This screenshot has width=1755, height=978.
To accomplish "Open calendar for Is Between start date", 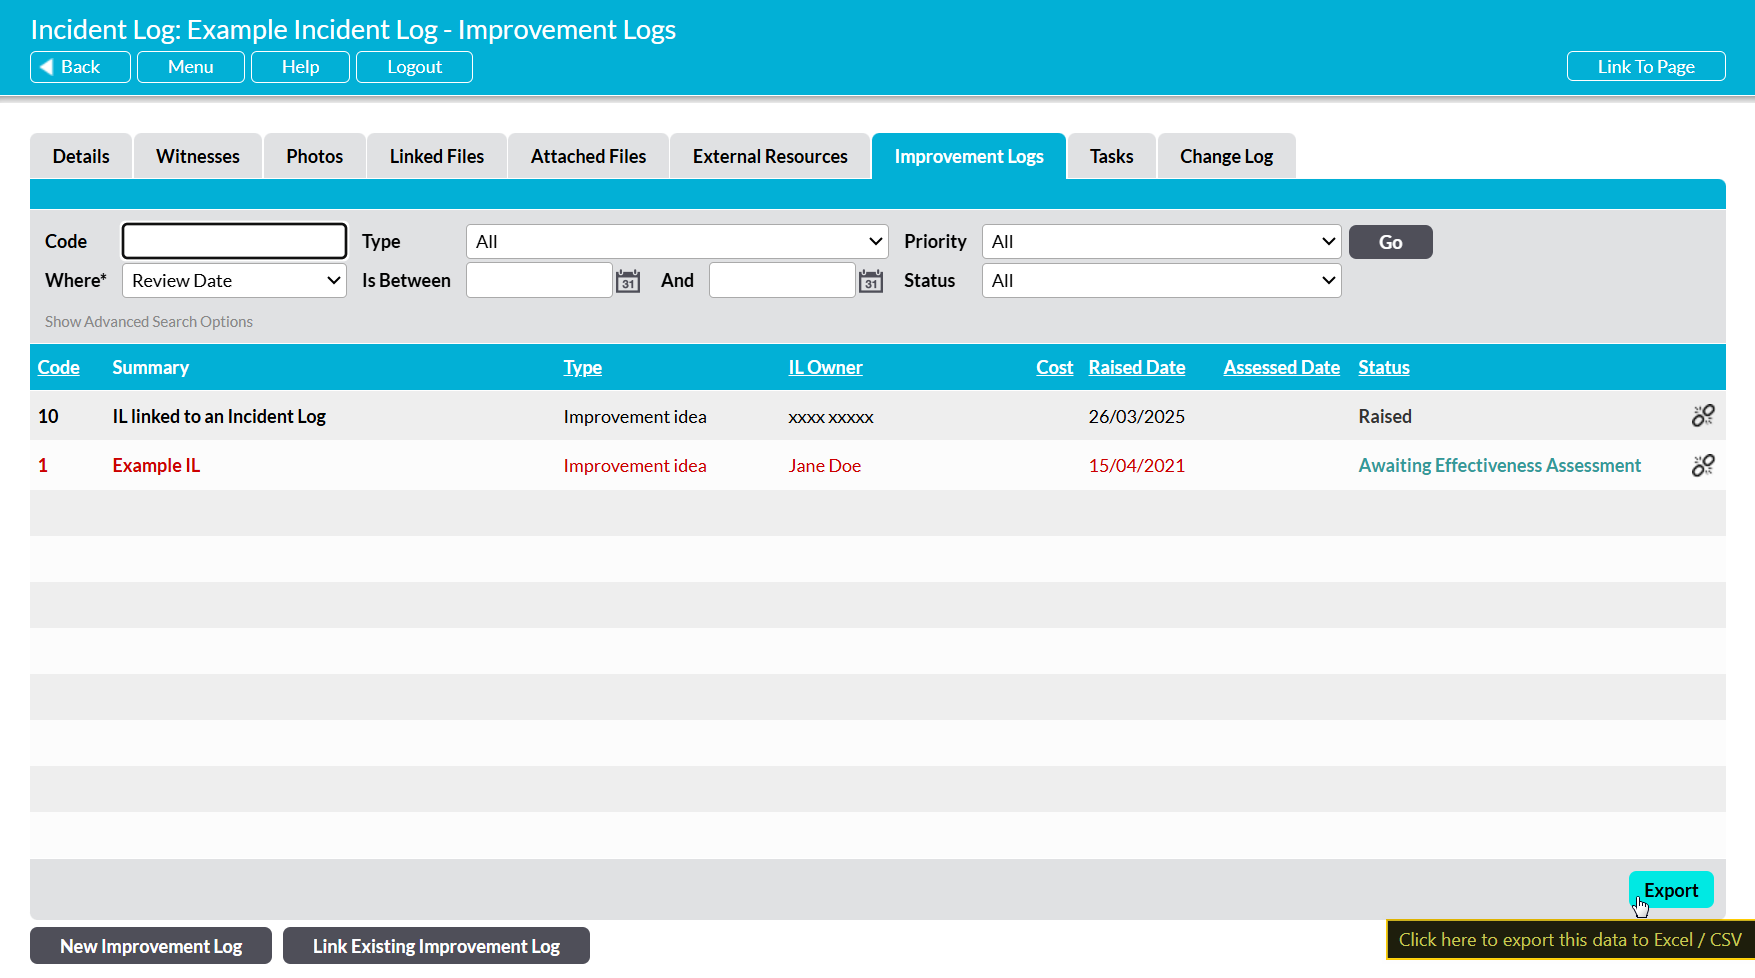I will [x=628, y=281].
